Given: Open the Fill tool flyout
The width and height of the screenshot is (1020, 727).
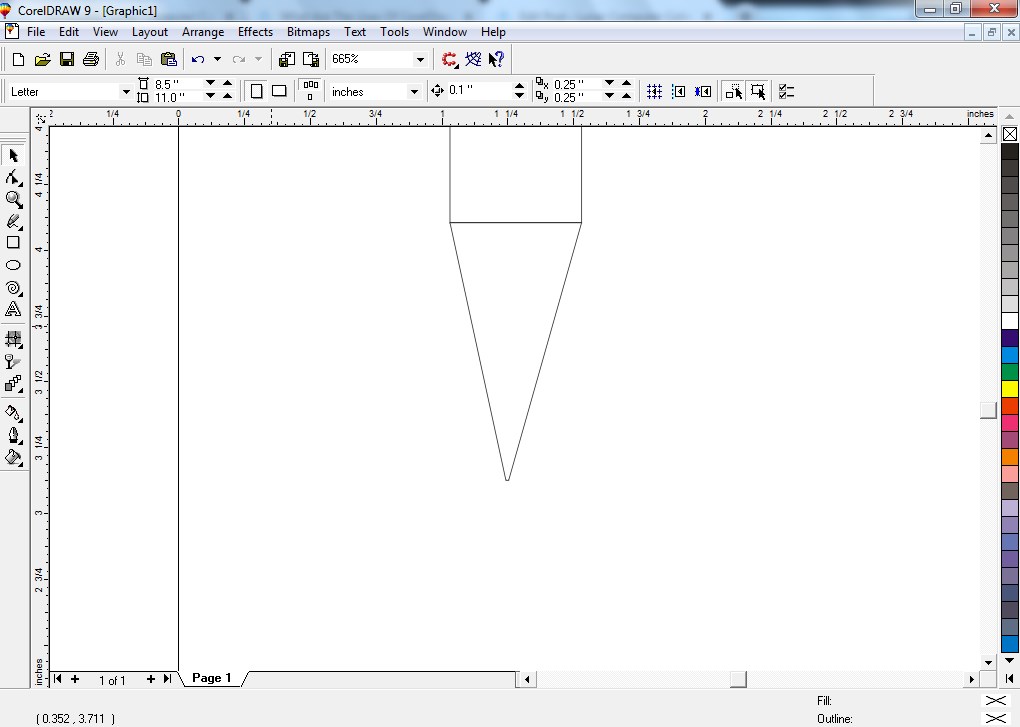Looking at the screenshot, I should (14, 457).
